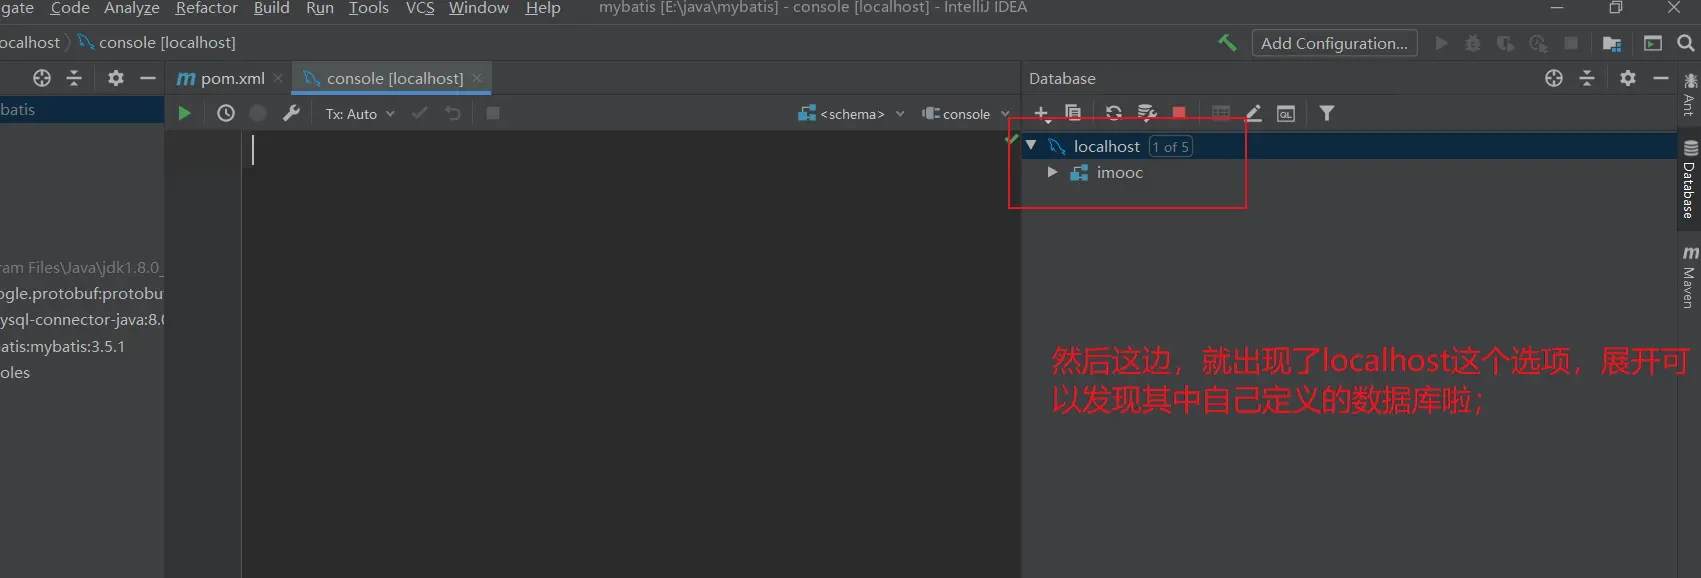
Task: Open Data Source Properties icon
Action: tap(1147, 113)
